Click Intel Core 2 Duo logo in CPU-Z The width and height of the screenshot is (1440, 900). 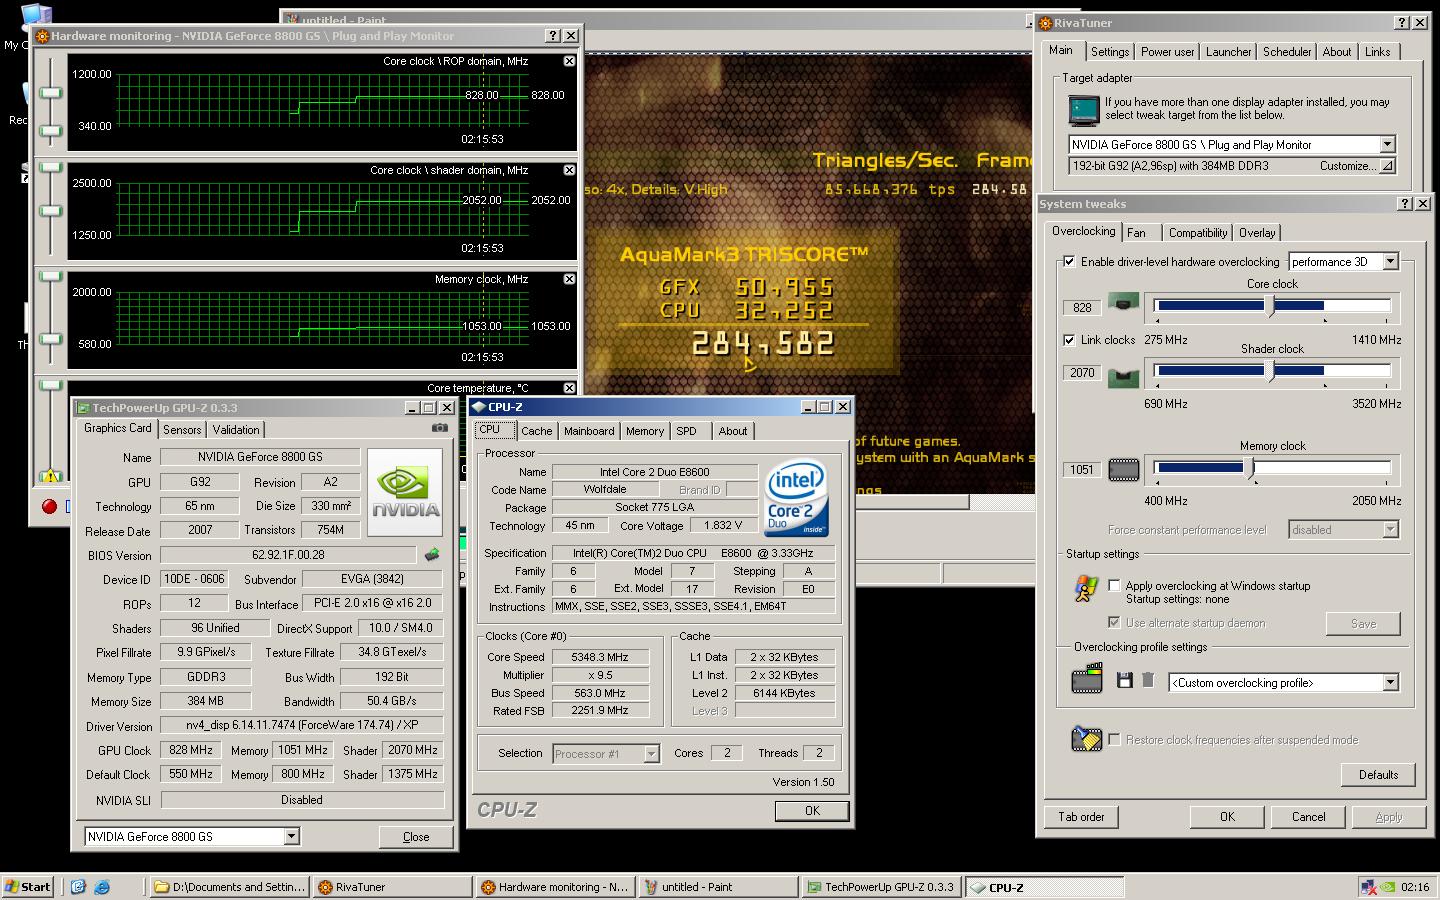pyautogui.click(x=796, y=498)
